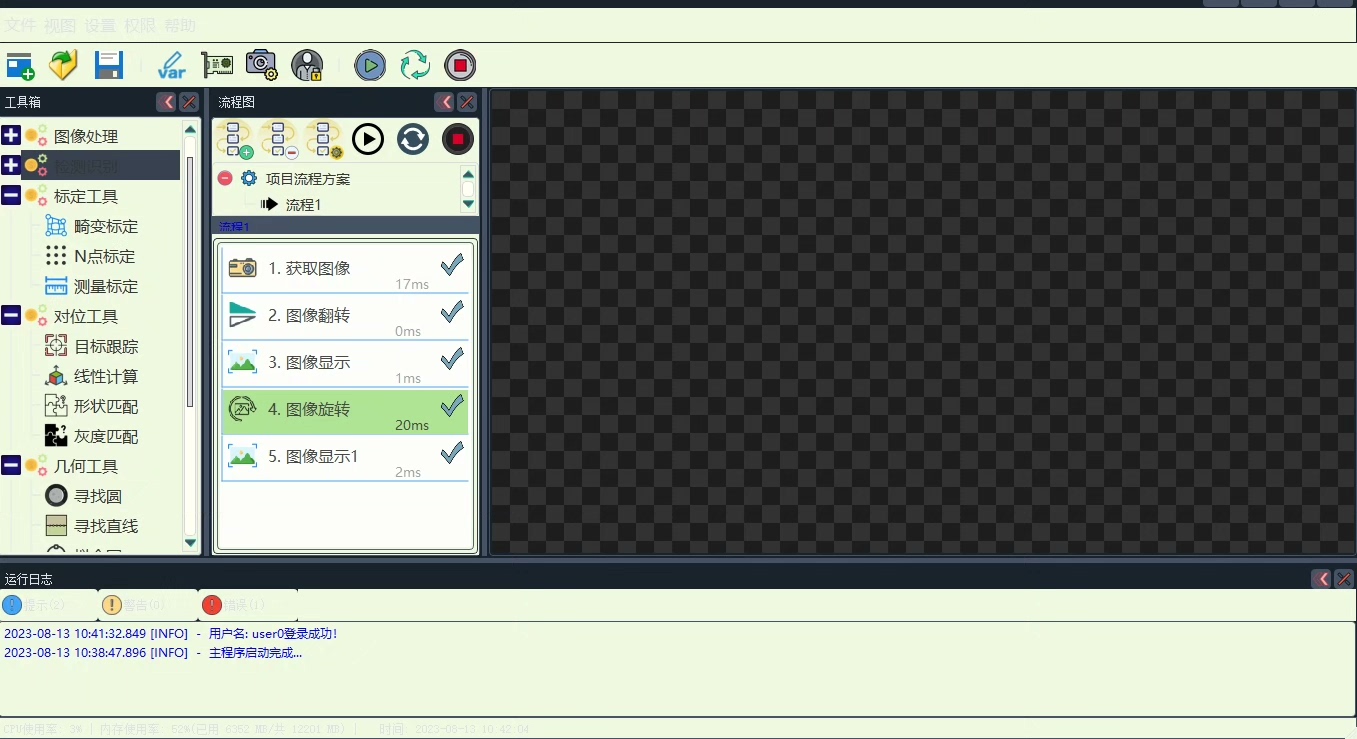Click the user0 login success log line
Image resolution: width=1357 pixels, height=739 pixels.
[171, 633]
